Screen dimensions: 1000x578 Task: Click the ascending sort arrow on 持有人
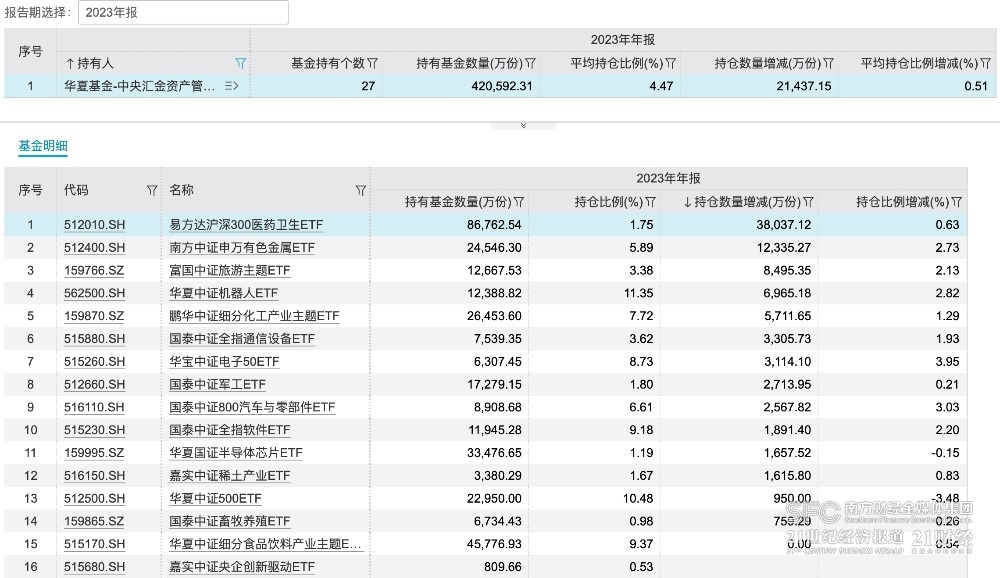(x=70, y=63)
